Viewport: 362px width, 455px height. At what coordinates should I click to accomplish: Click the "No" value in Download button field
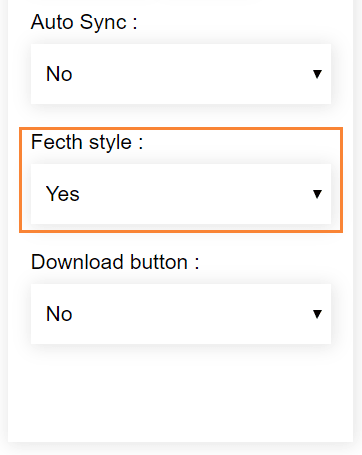click(59, 314)
